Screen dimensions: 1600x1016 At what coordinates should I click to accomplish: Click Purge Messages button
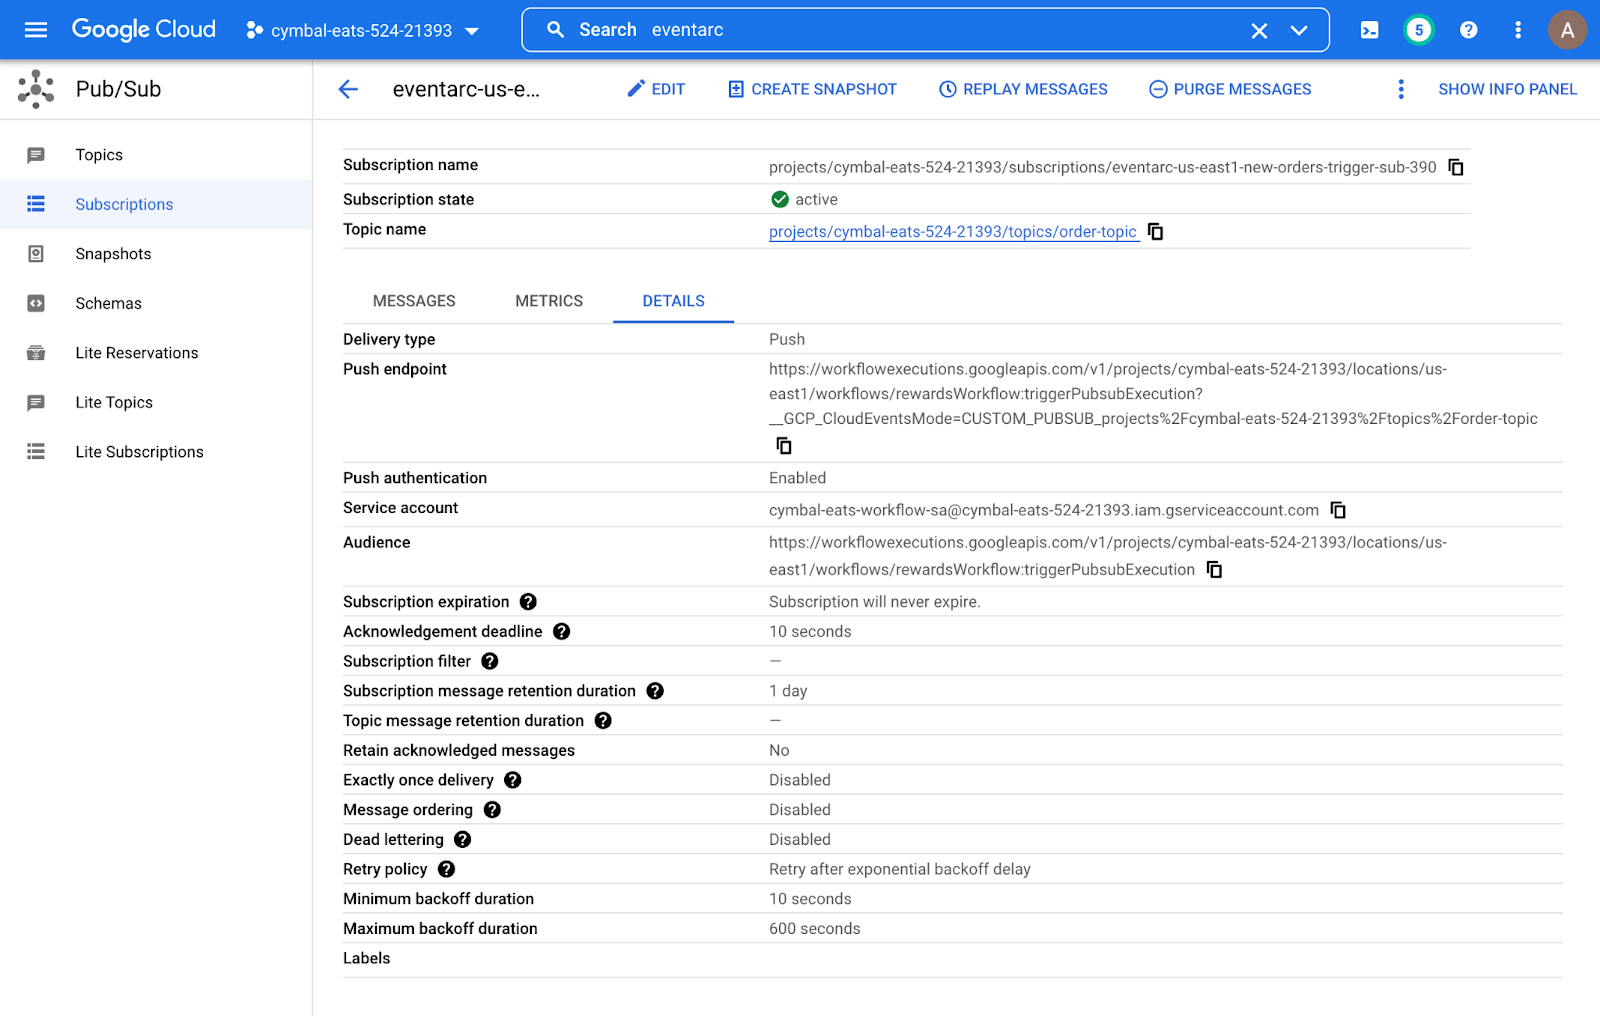pos(1230,89)
